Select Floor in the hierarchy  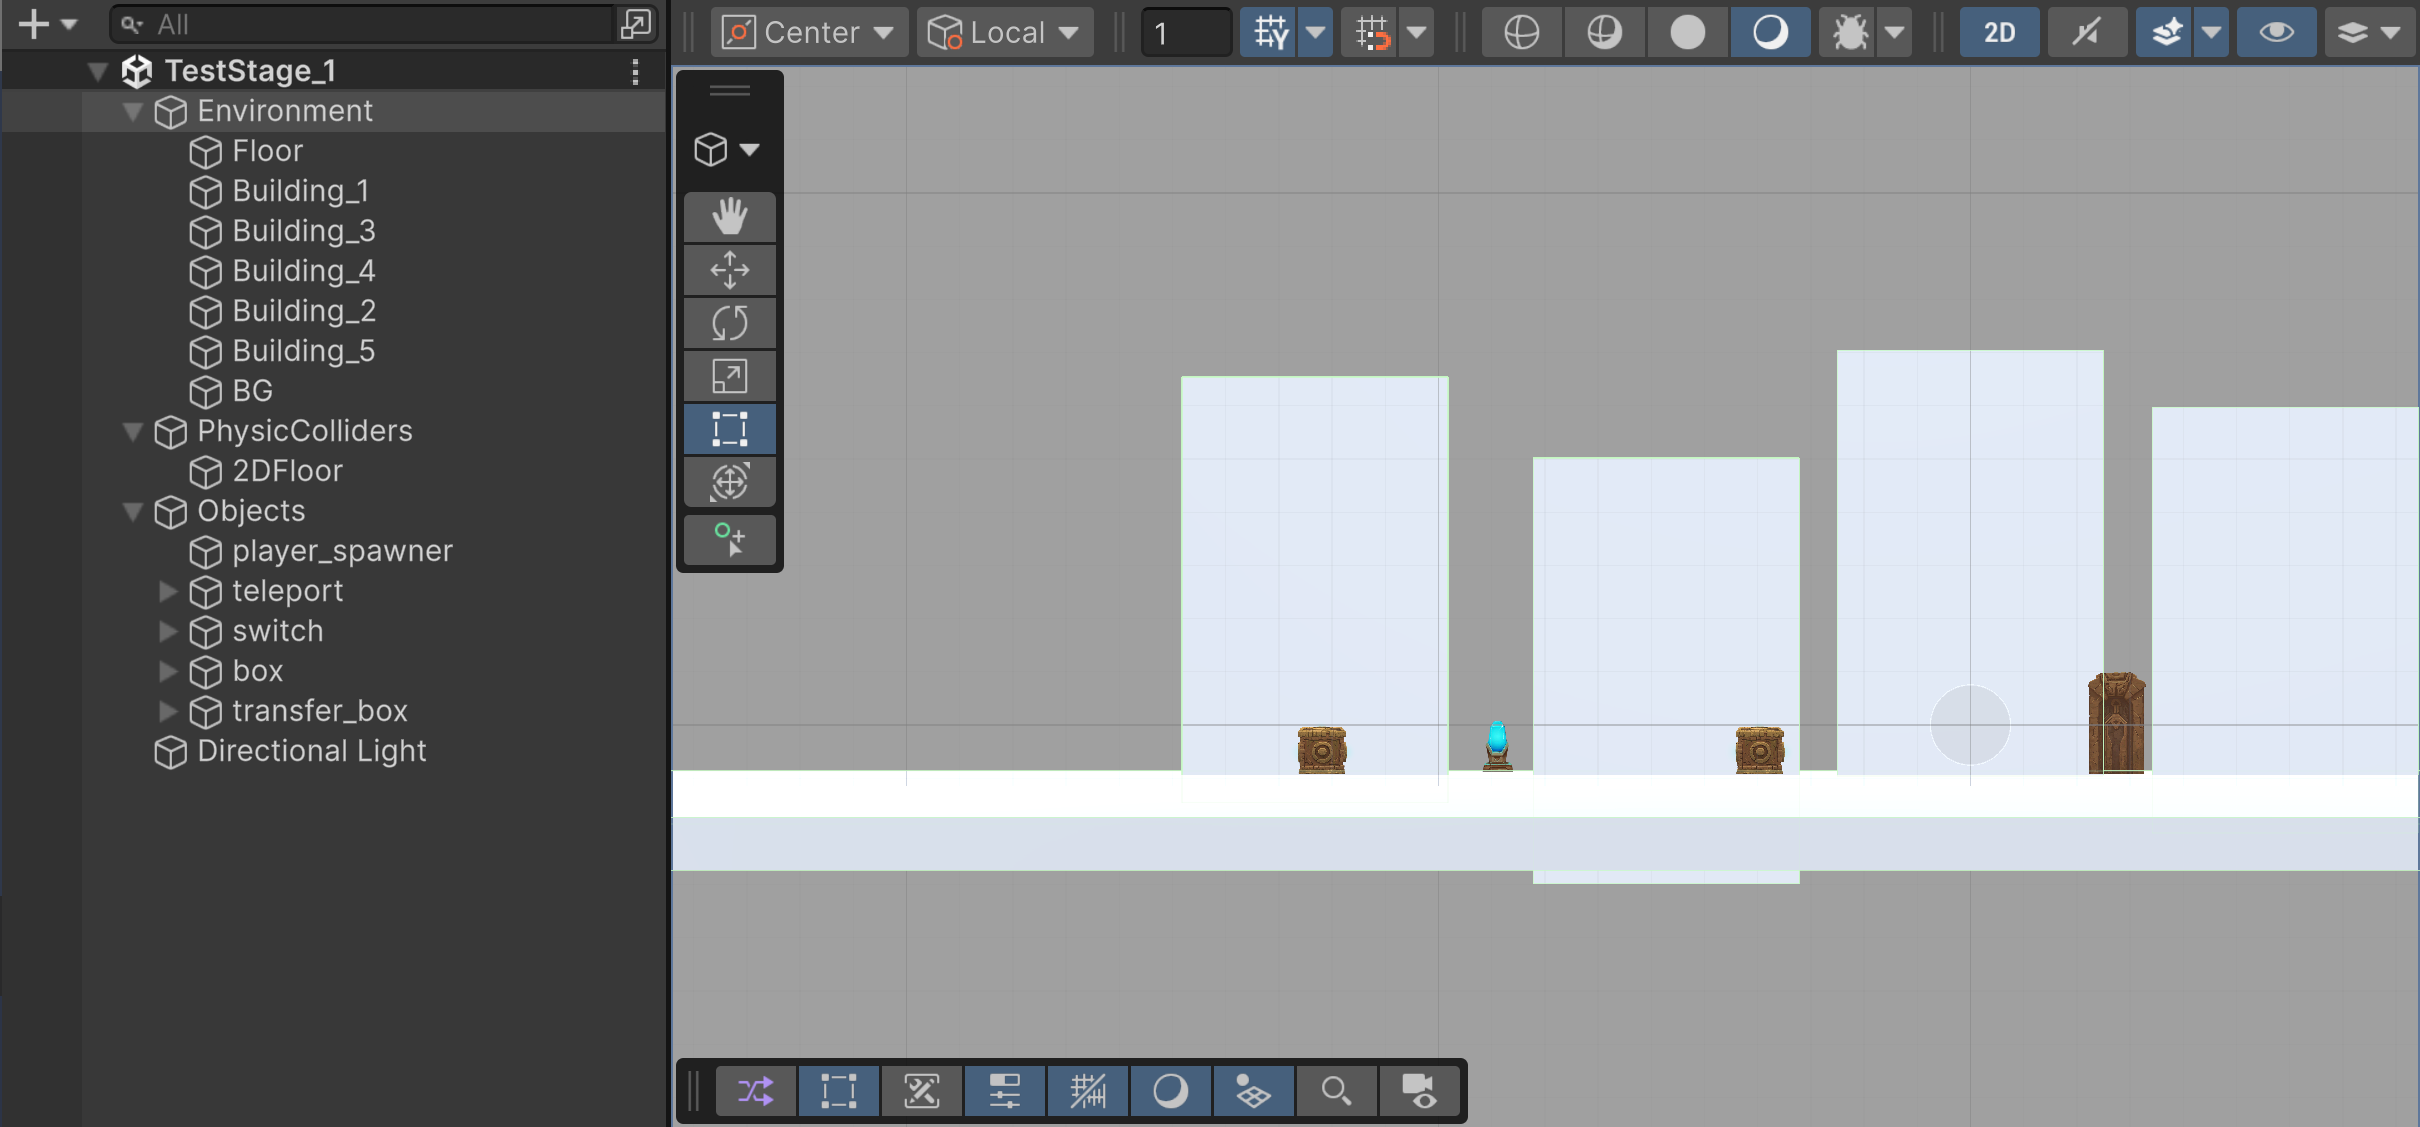click(335, 151)
